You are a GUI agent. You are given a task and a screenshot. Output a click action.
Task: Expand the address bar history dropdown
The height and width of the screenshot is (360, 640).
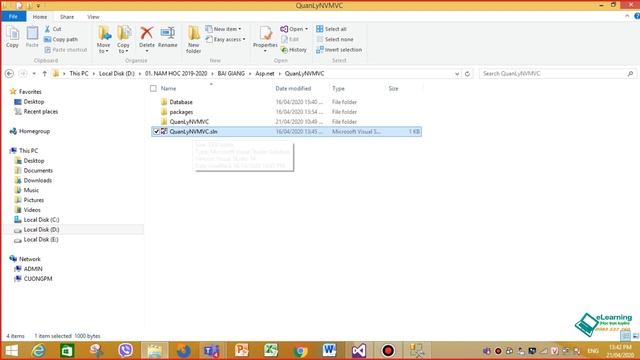click(x=457, y=73)
